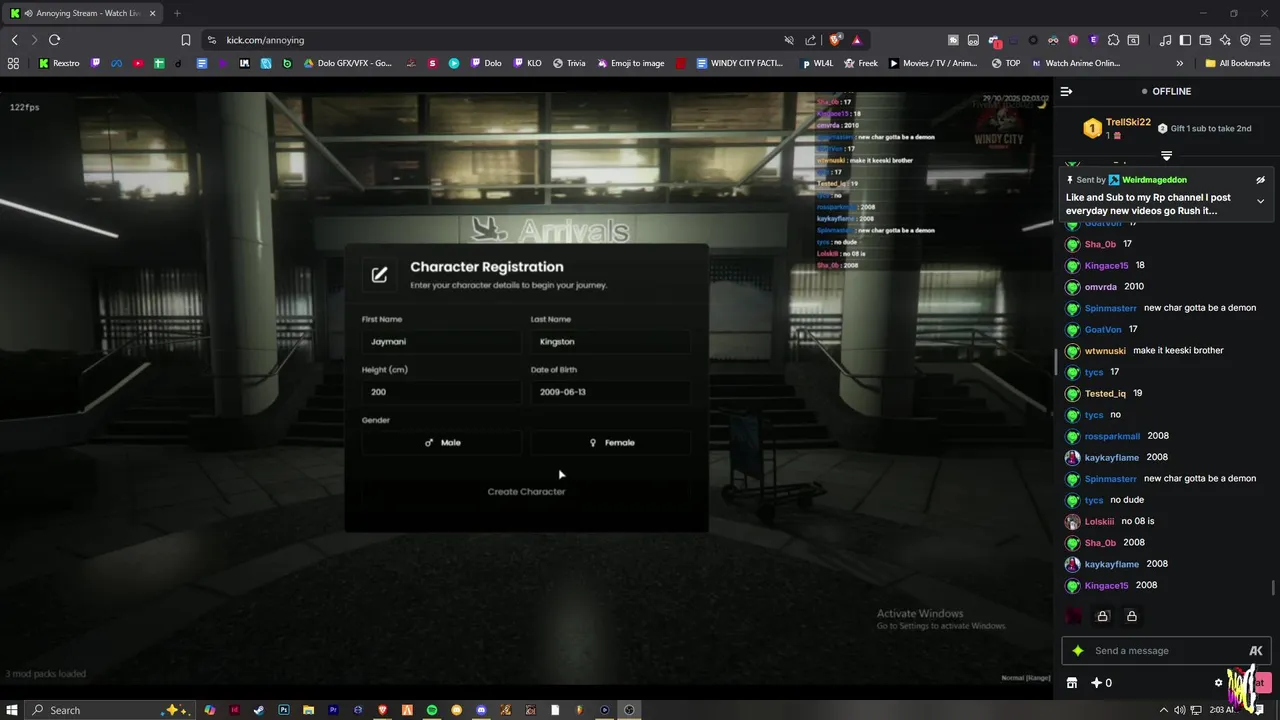Viewport: 1280px width, 720px height.
Task: Open the Windows Start menu
Action: (13, 710)
